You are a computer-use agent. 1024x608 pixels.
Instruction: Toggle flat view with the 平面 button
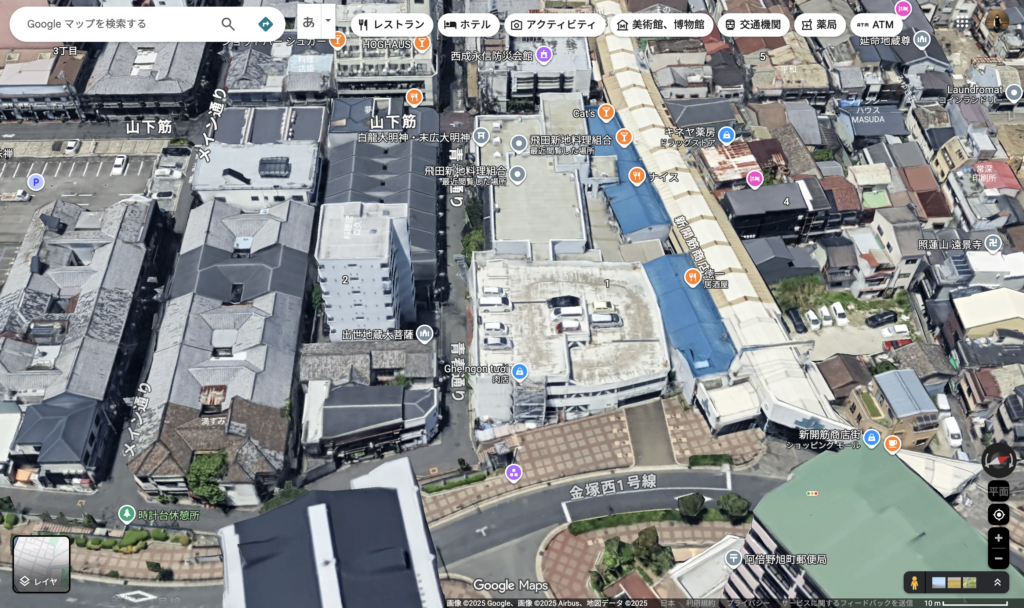coord(998,491)
